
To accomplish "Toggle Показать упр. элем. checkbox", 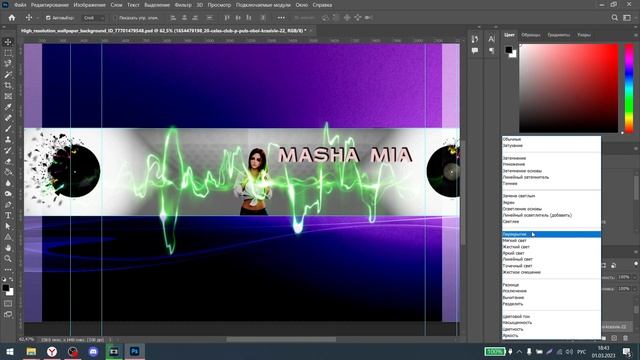I will (x=115, y=18).
